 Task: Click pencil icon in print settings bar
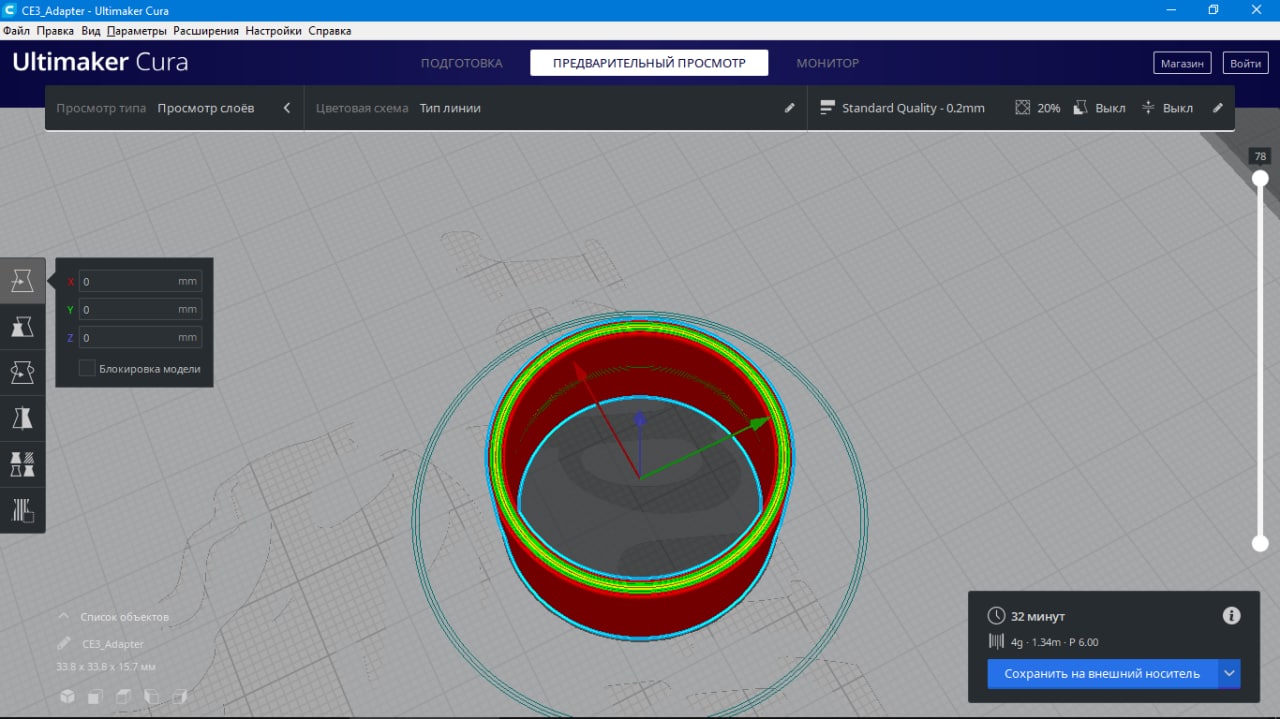coord(1218,108)
